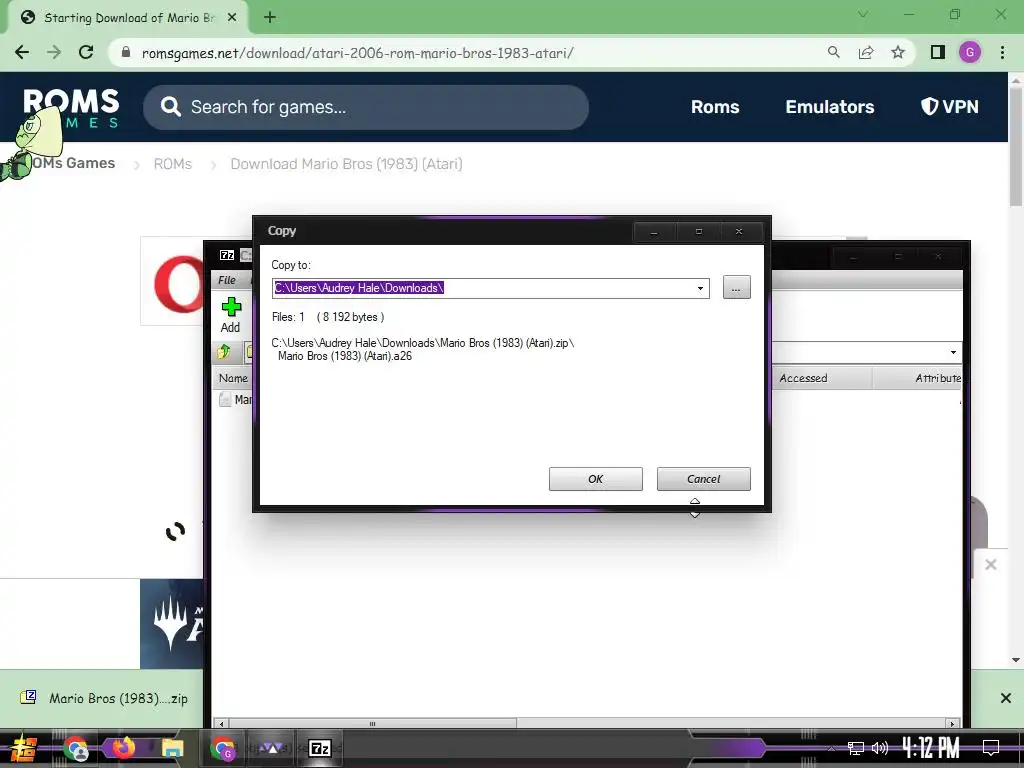Click the tab search chevron
Image resolution: width=1024 pixels, height=768 pixels.
[863, 14]
